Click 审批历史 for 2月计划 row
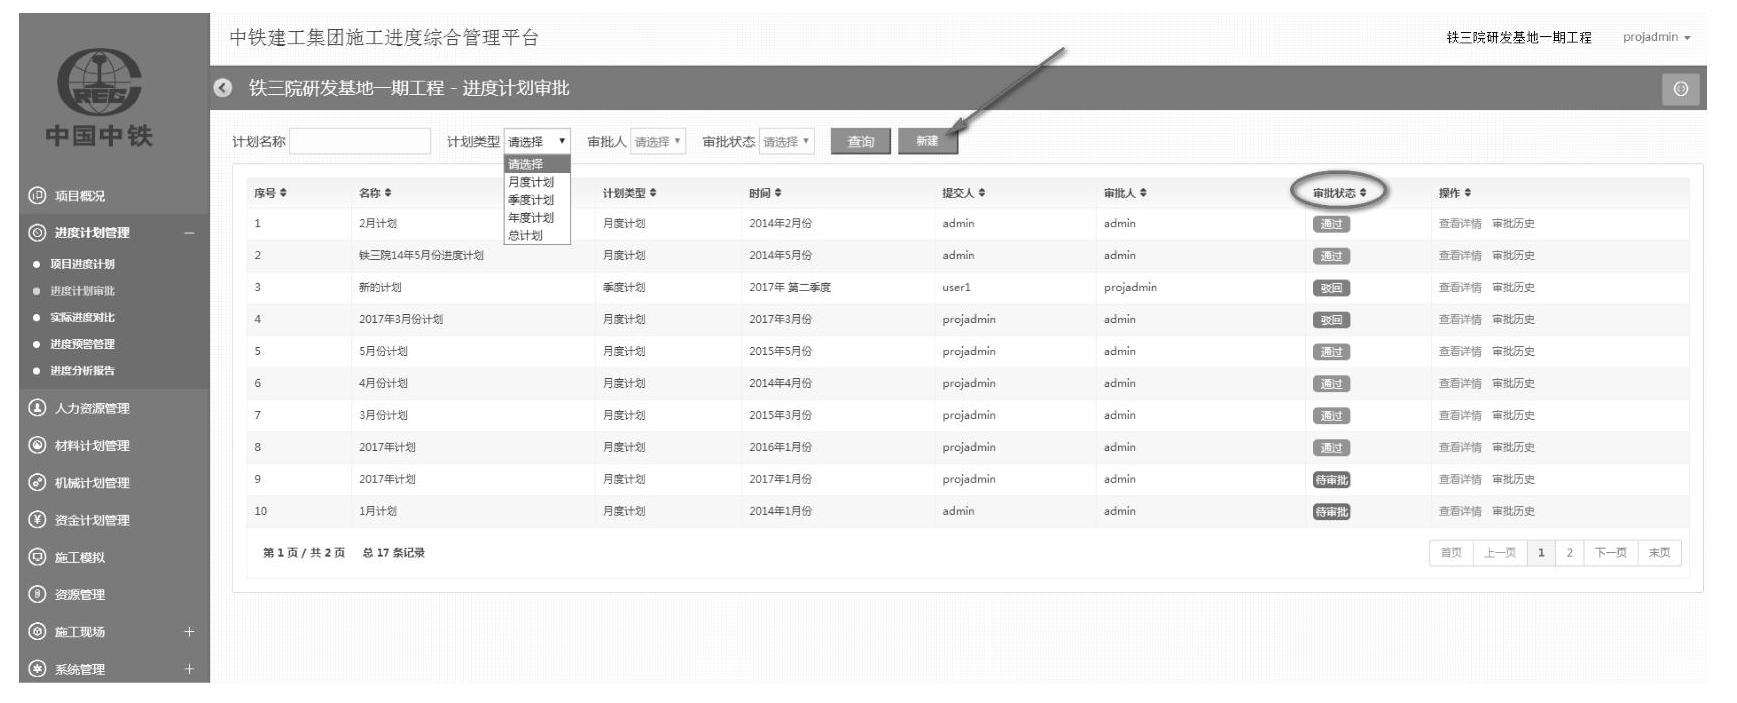 [1513, 224]
